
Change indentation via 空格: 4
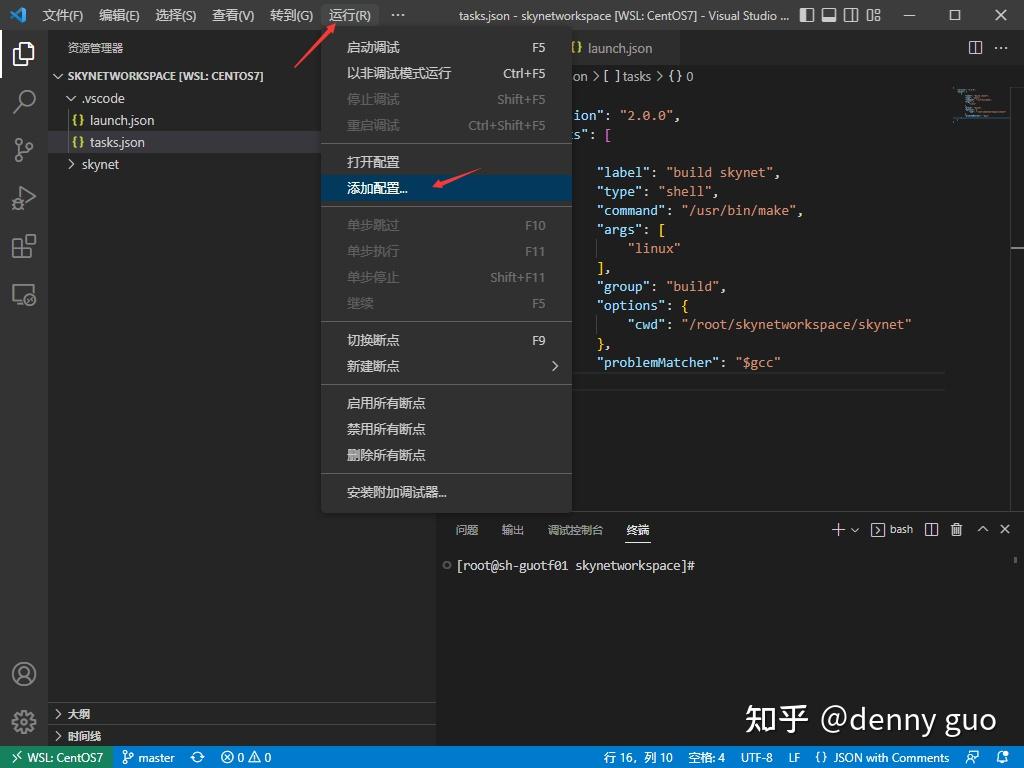[x=707, y=758]
